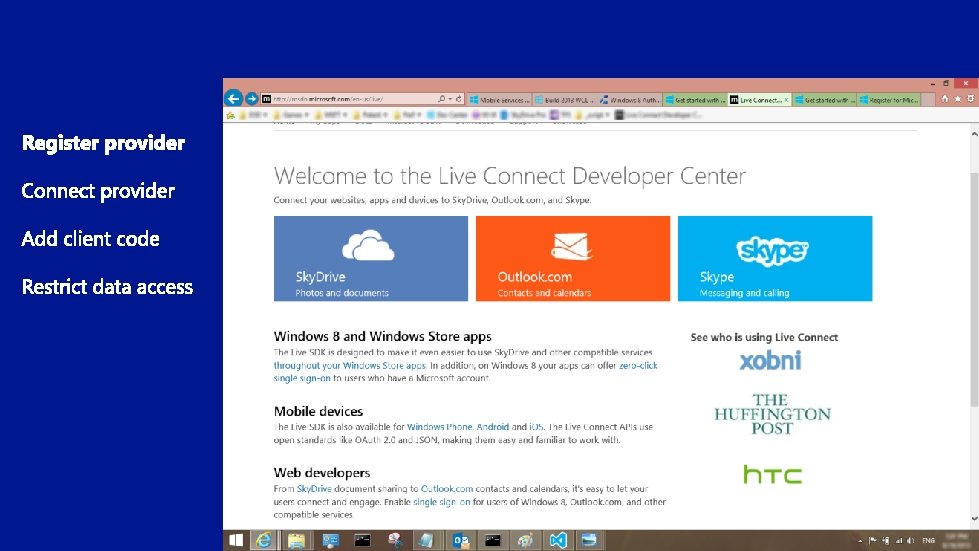Click 'See who is using Live Connect' text
The image size is (979, 551).
click(764, 337)
